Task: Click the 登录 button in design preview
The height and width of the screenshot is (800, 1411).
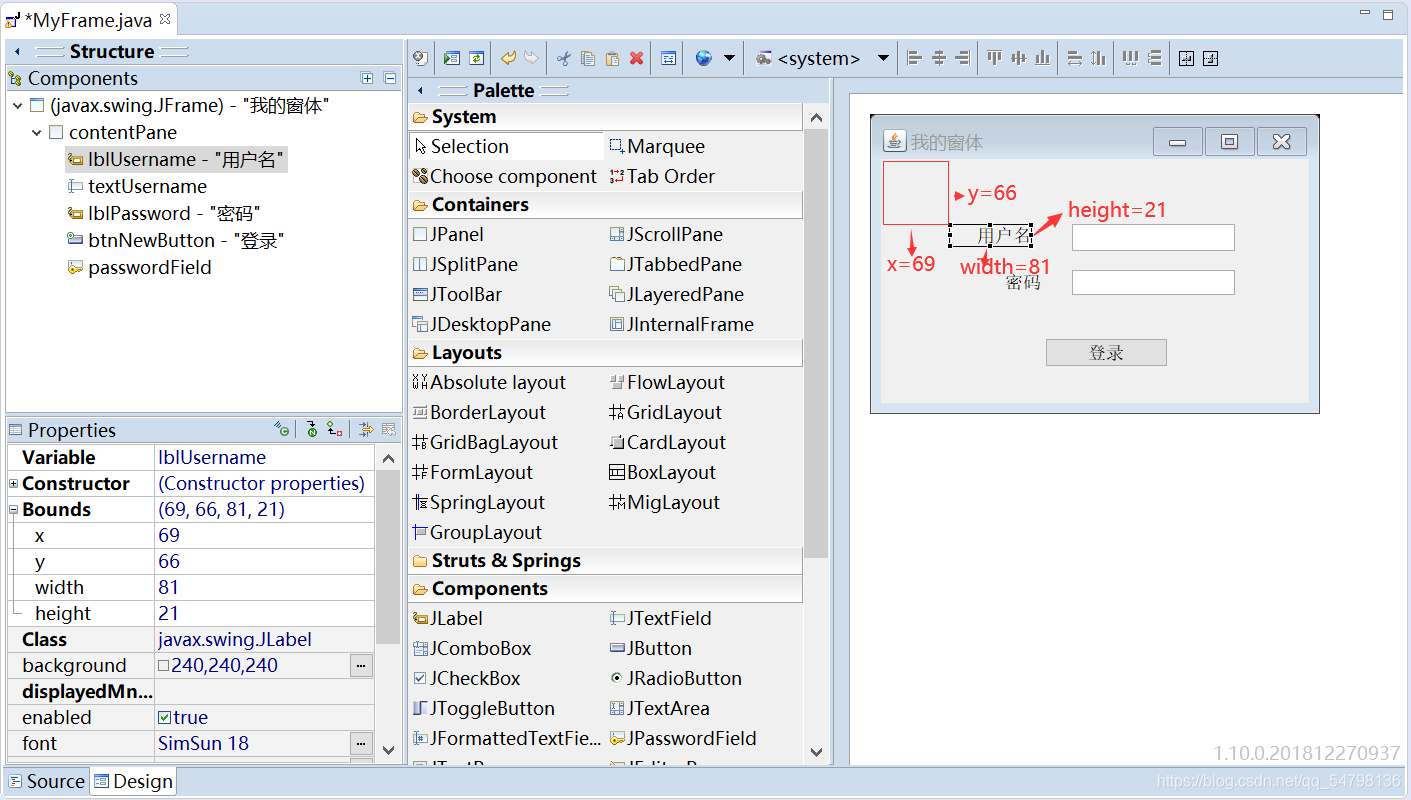Action: click(1106, 352)
